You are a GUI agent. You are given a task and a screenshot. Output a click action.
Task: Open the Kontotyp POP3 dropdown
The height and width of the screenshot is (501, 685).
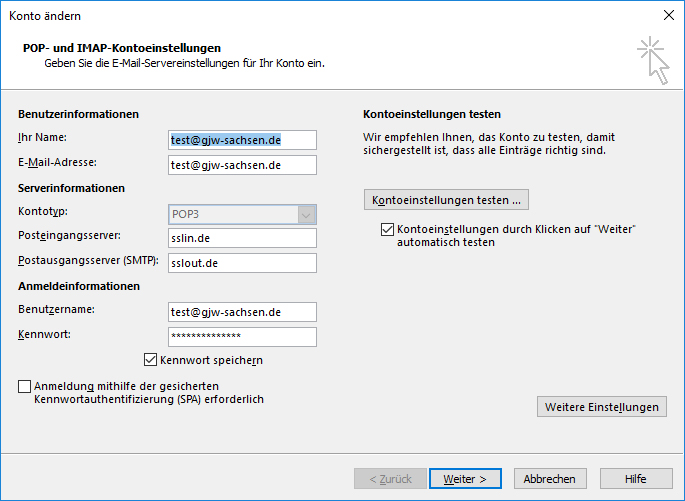[242, 214]
